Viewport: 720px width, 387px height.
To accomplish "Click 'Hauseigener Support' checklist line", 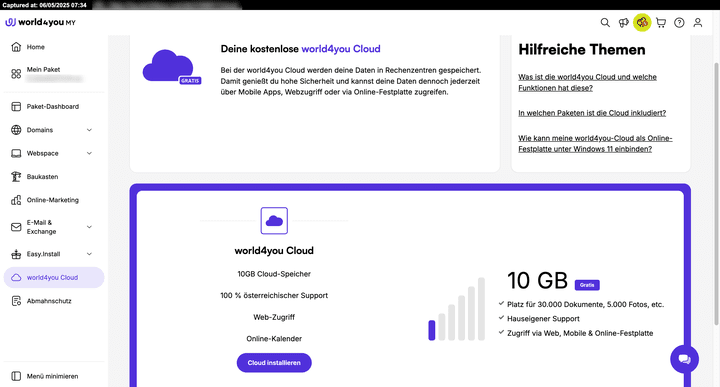I will [543, 319].
